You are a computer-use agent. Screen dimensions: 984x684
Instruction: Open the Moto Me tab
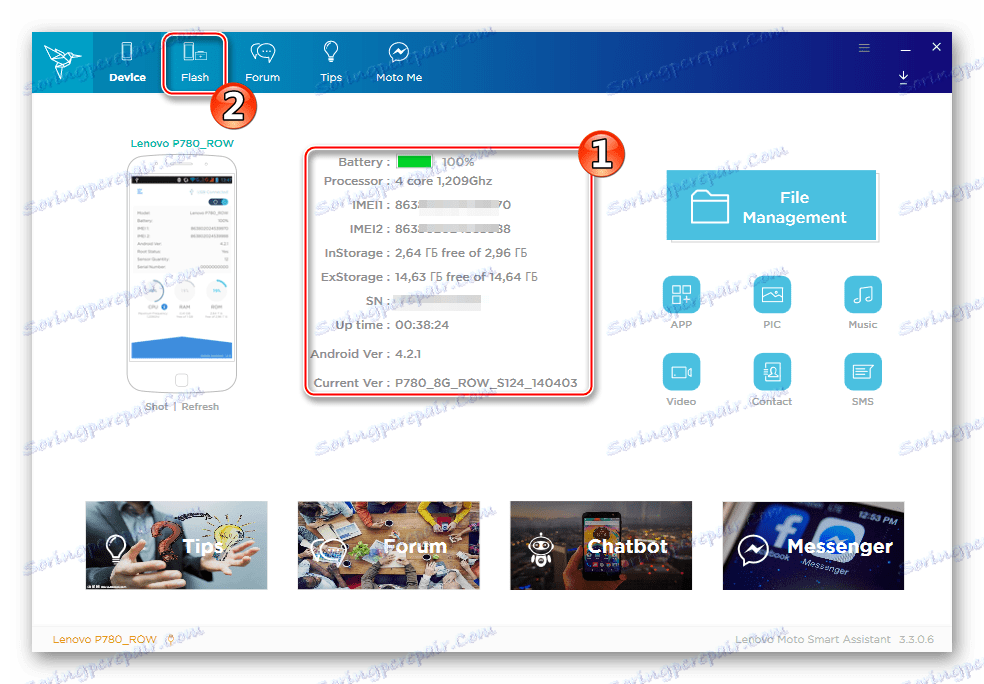(x=398, y=63)
